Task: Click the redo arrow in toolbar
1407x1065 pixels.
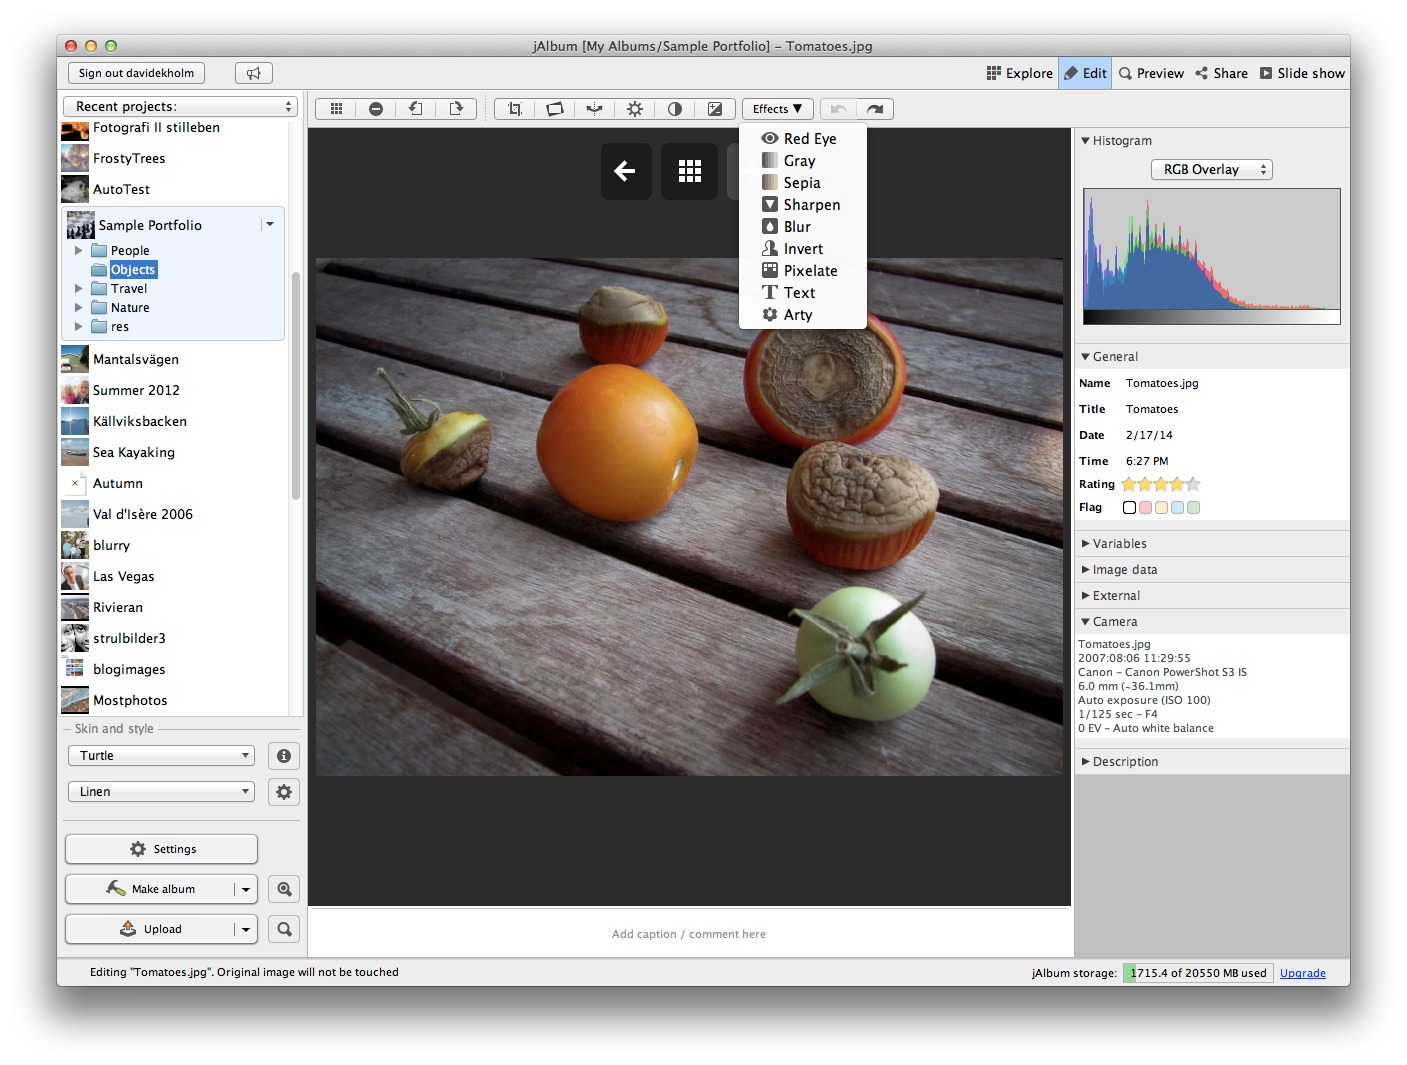Action: [875, 109]
